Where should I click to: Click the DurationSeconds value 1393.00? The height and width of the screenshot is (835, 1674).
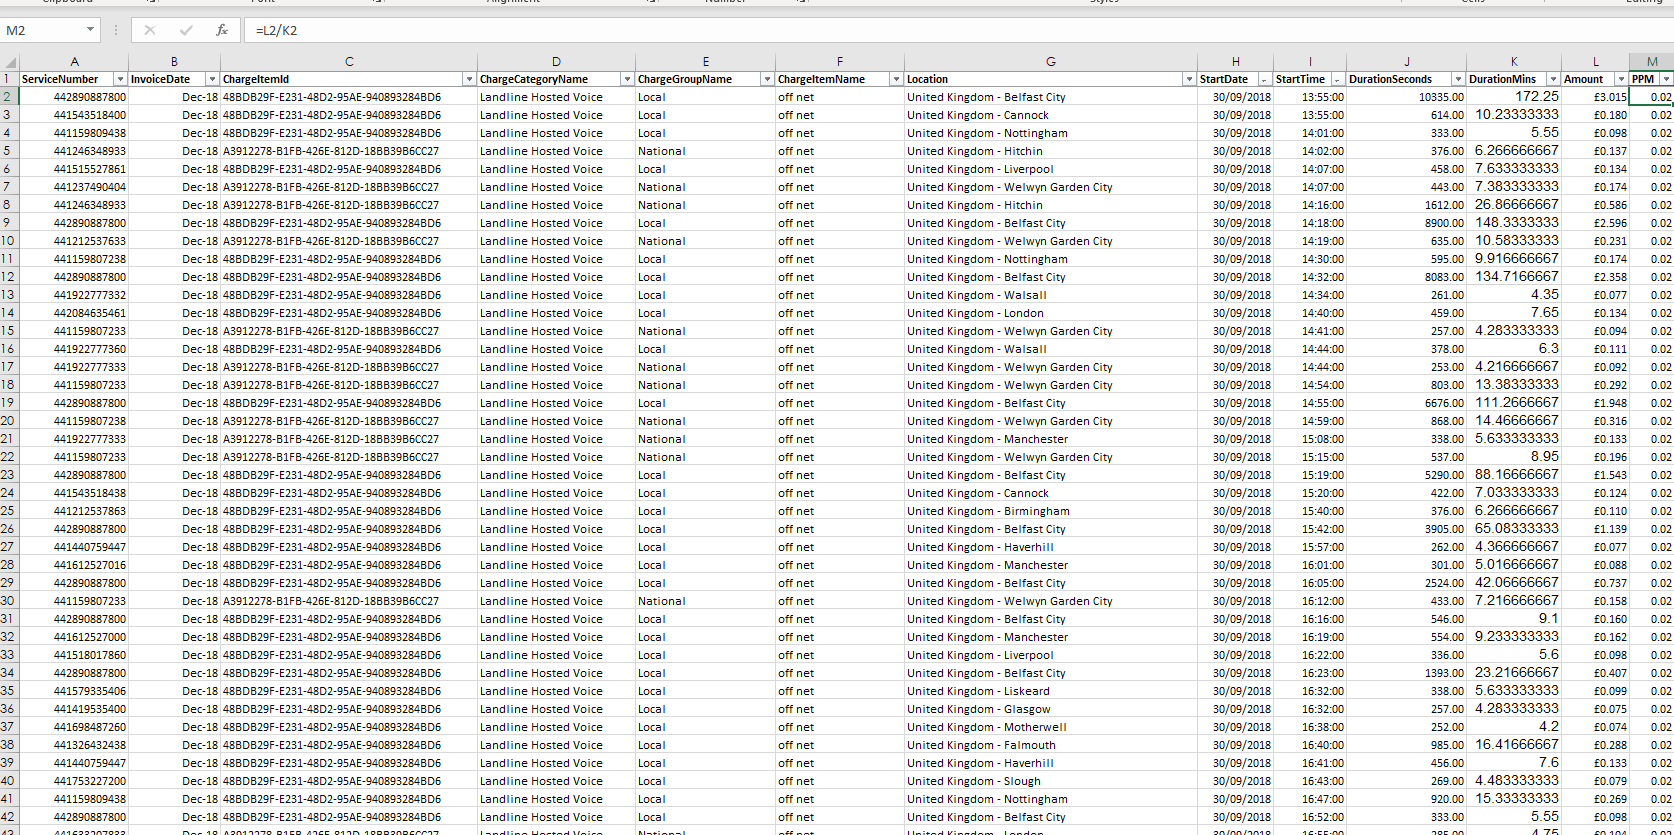1406,673
